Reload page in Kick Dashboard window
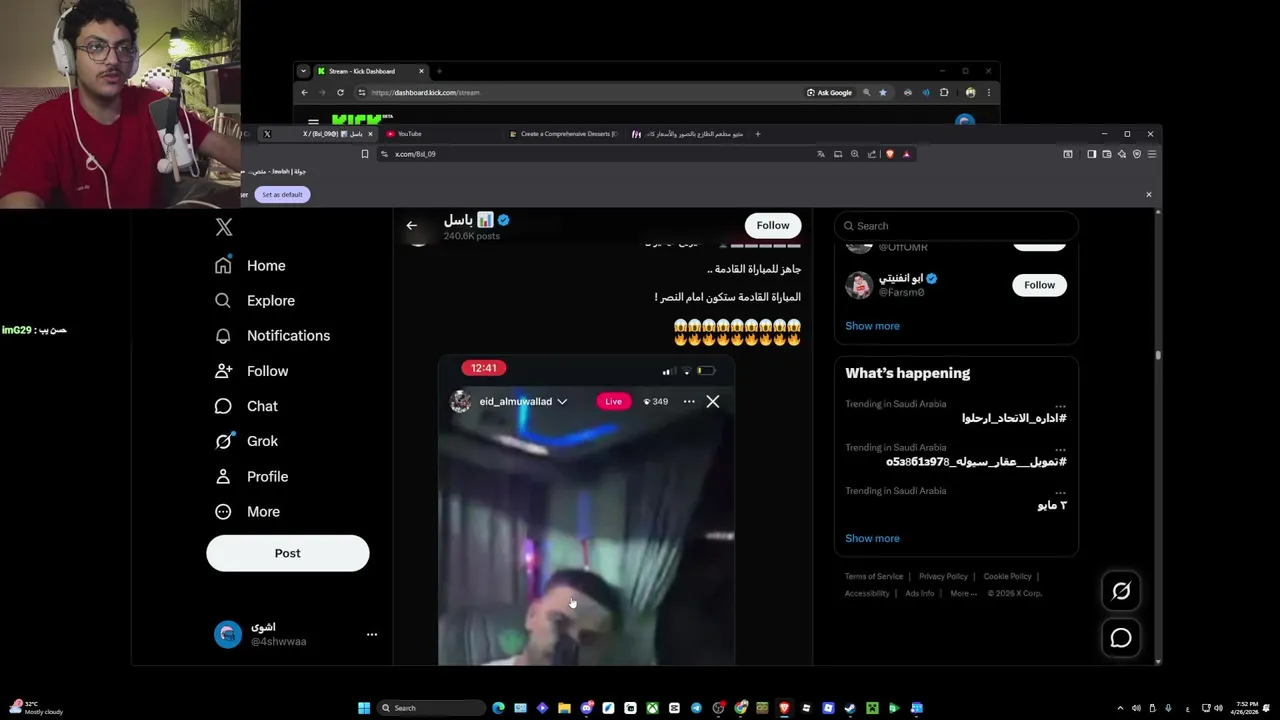 coord(340,92)
